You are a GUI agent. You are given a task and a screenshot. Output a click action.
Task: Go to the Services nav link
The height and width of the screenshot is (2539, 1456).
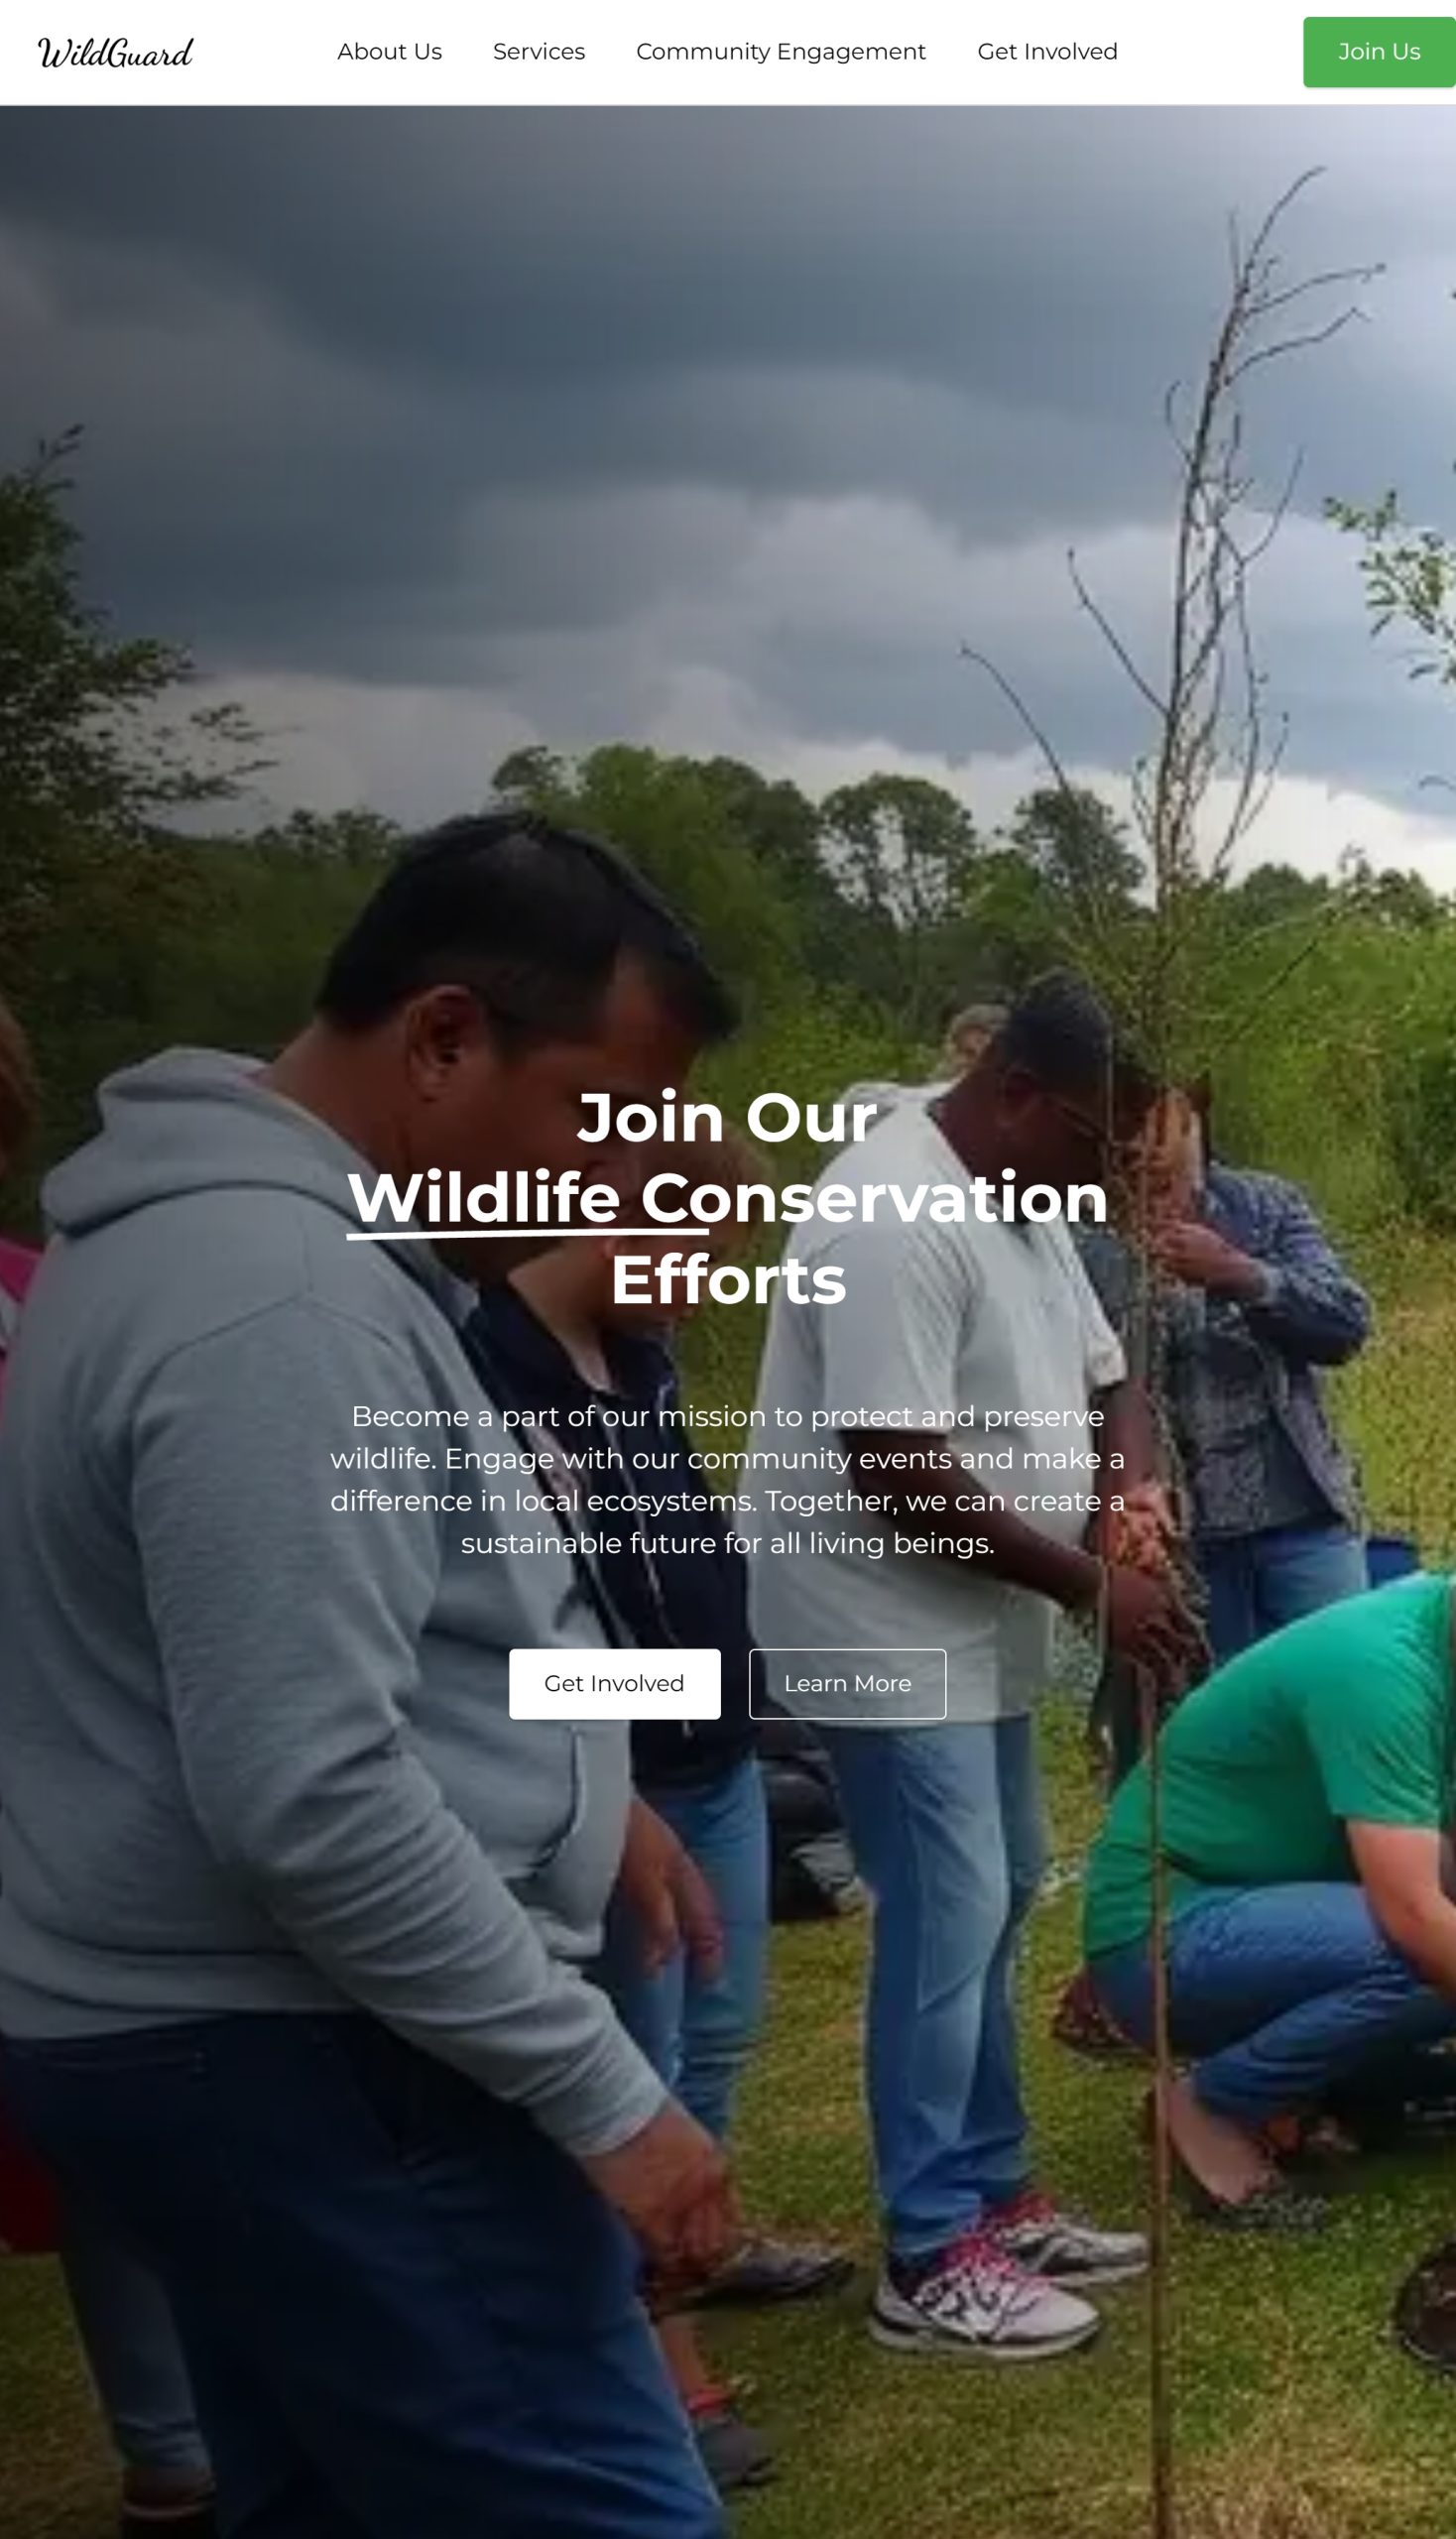[x=539, y=52]
